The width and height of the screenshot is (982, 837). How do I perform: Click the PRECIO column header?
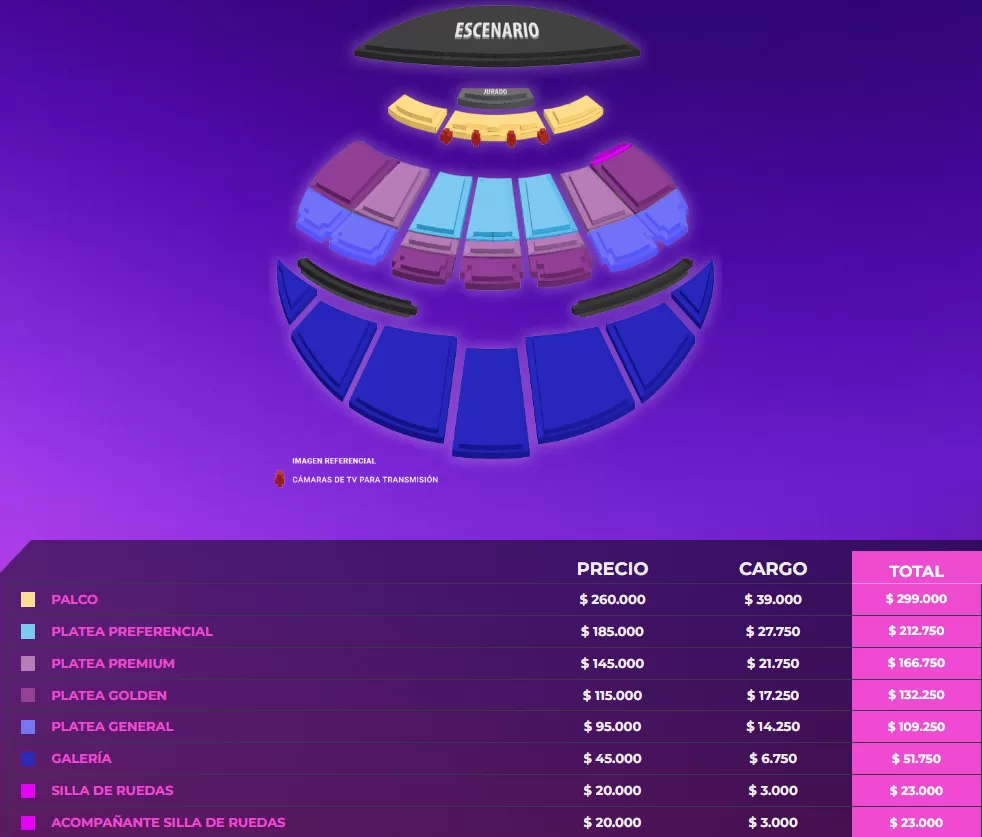[x=612, y=569]
